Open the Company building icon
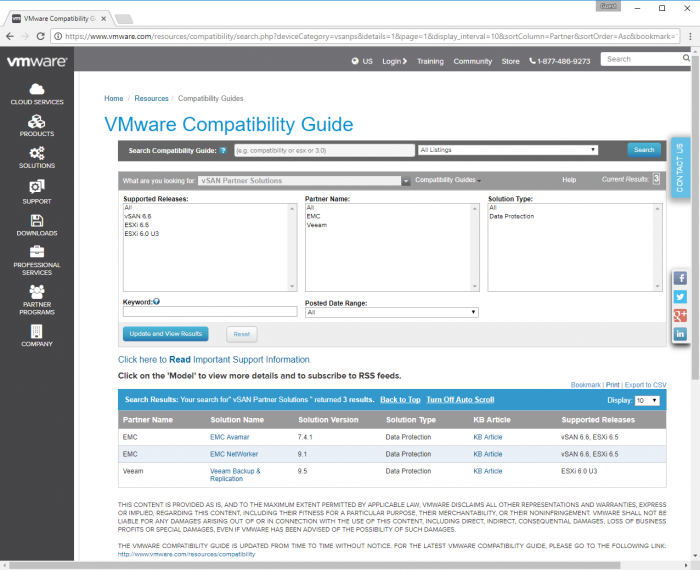Viewport: 700px width, 570px height. [37, 331]
